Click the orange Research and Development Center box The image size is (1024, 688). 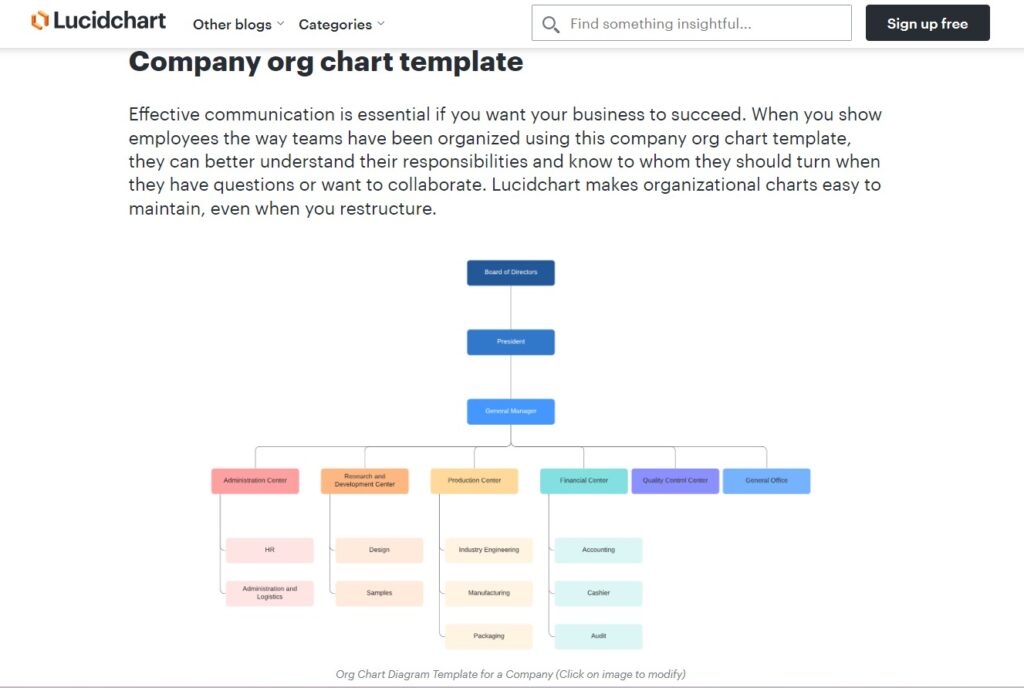click(365, 480)
